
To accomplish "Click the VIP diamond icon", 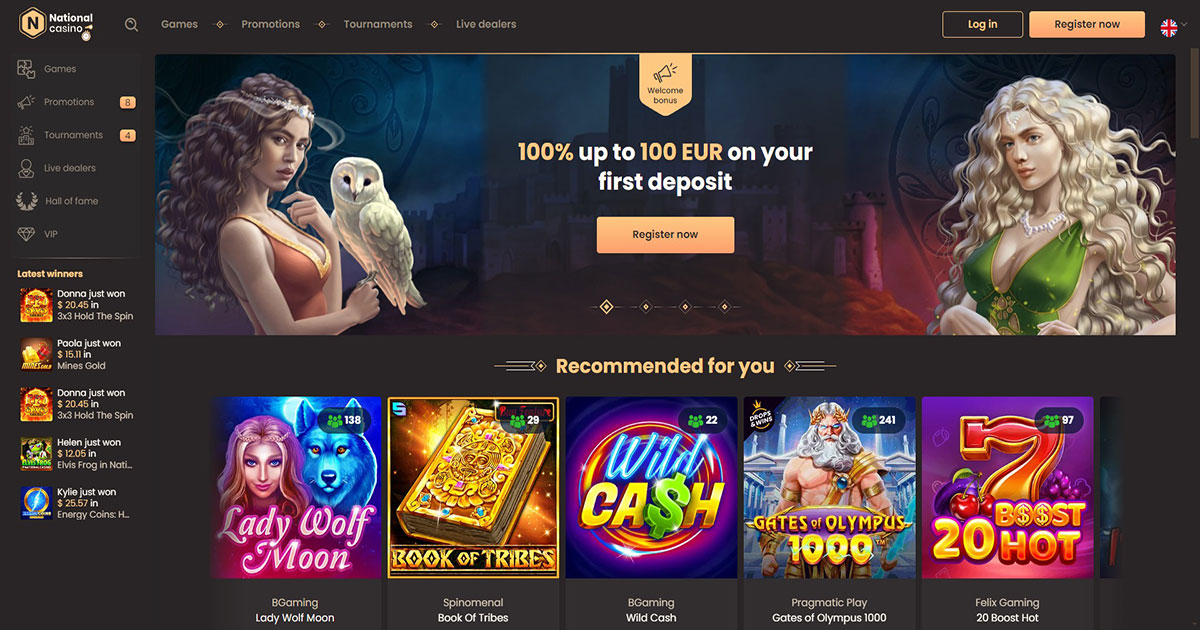I will pyautogui.click(x=27, y=234).
